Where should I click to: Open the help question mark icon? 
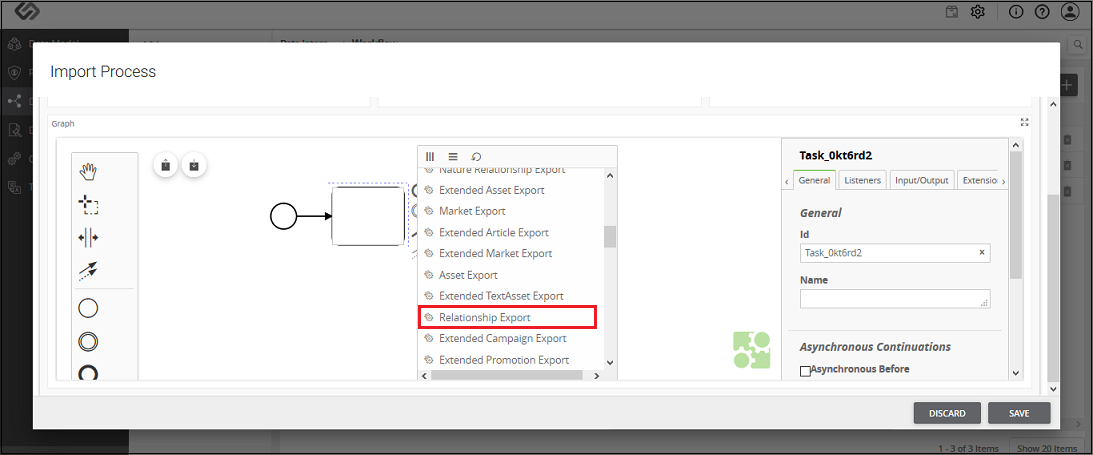[x=1042, y=12]
